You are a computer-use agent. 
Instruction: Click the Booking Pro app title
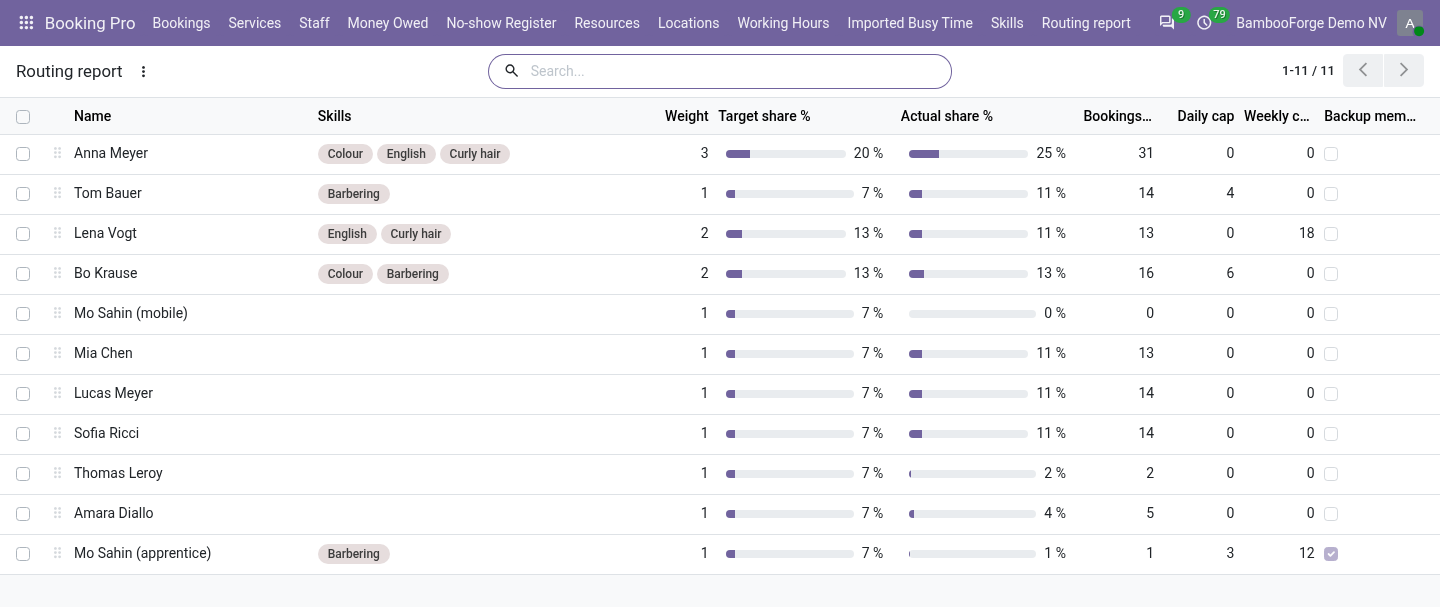[90, 23]
